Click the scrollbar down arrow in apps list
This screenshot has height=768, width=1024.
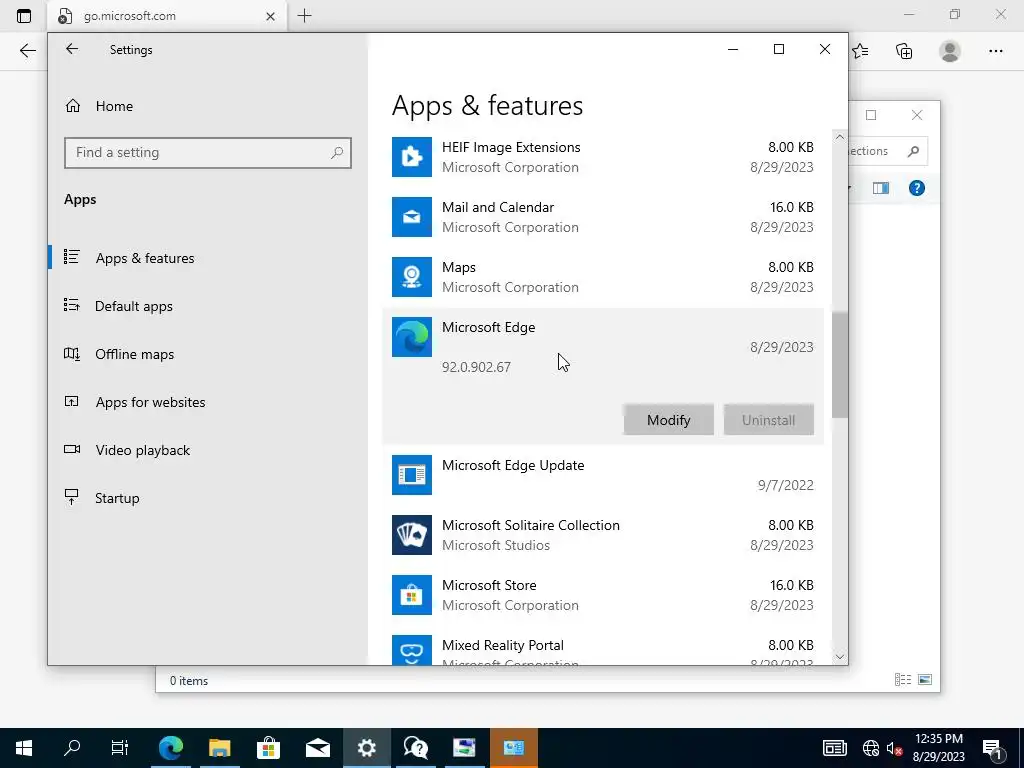tap(840, 657)
